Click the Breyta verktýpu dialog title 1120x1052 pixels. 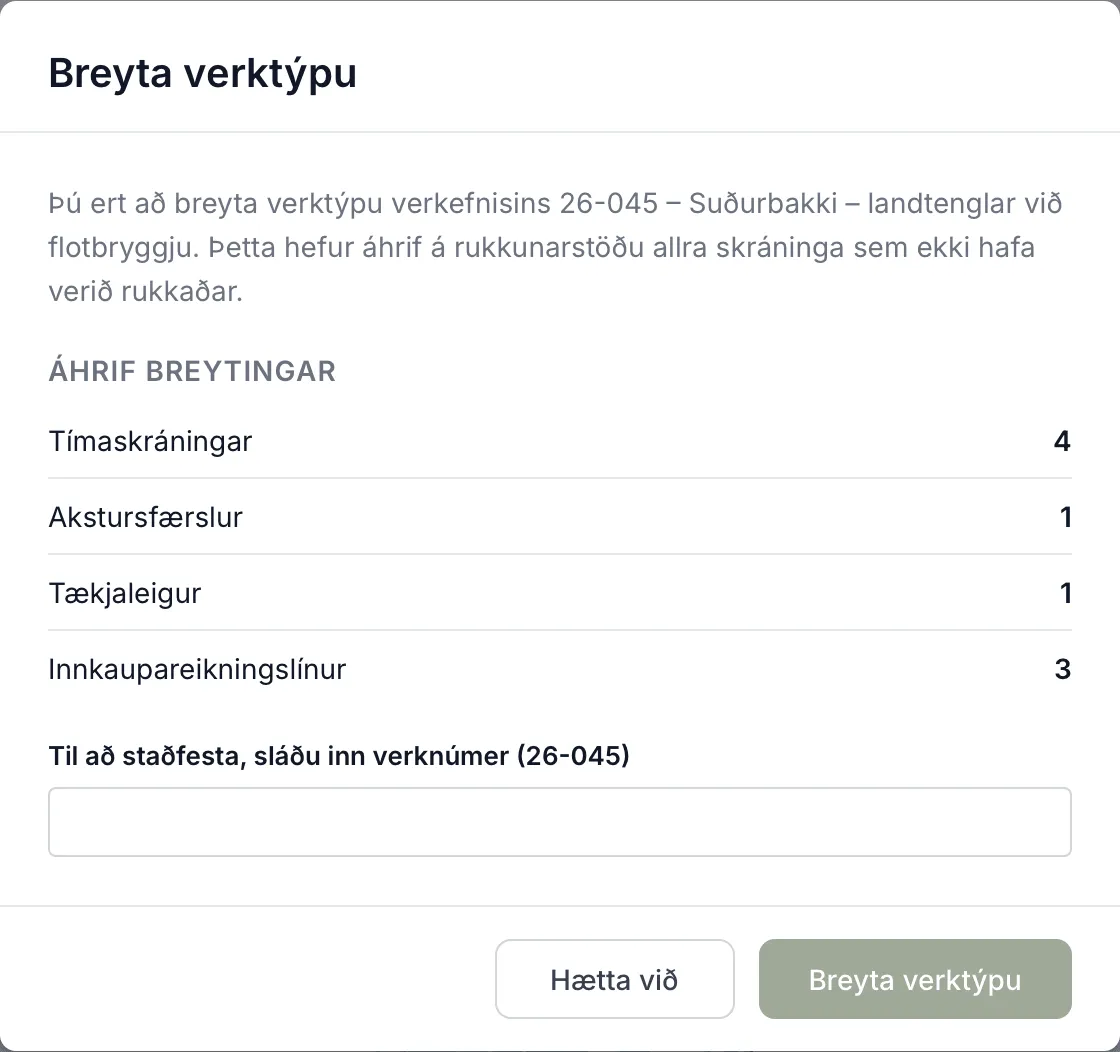tap(203, 74)
